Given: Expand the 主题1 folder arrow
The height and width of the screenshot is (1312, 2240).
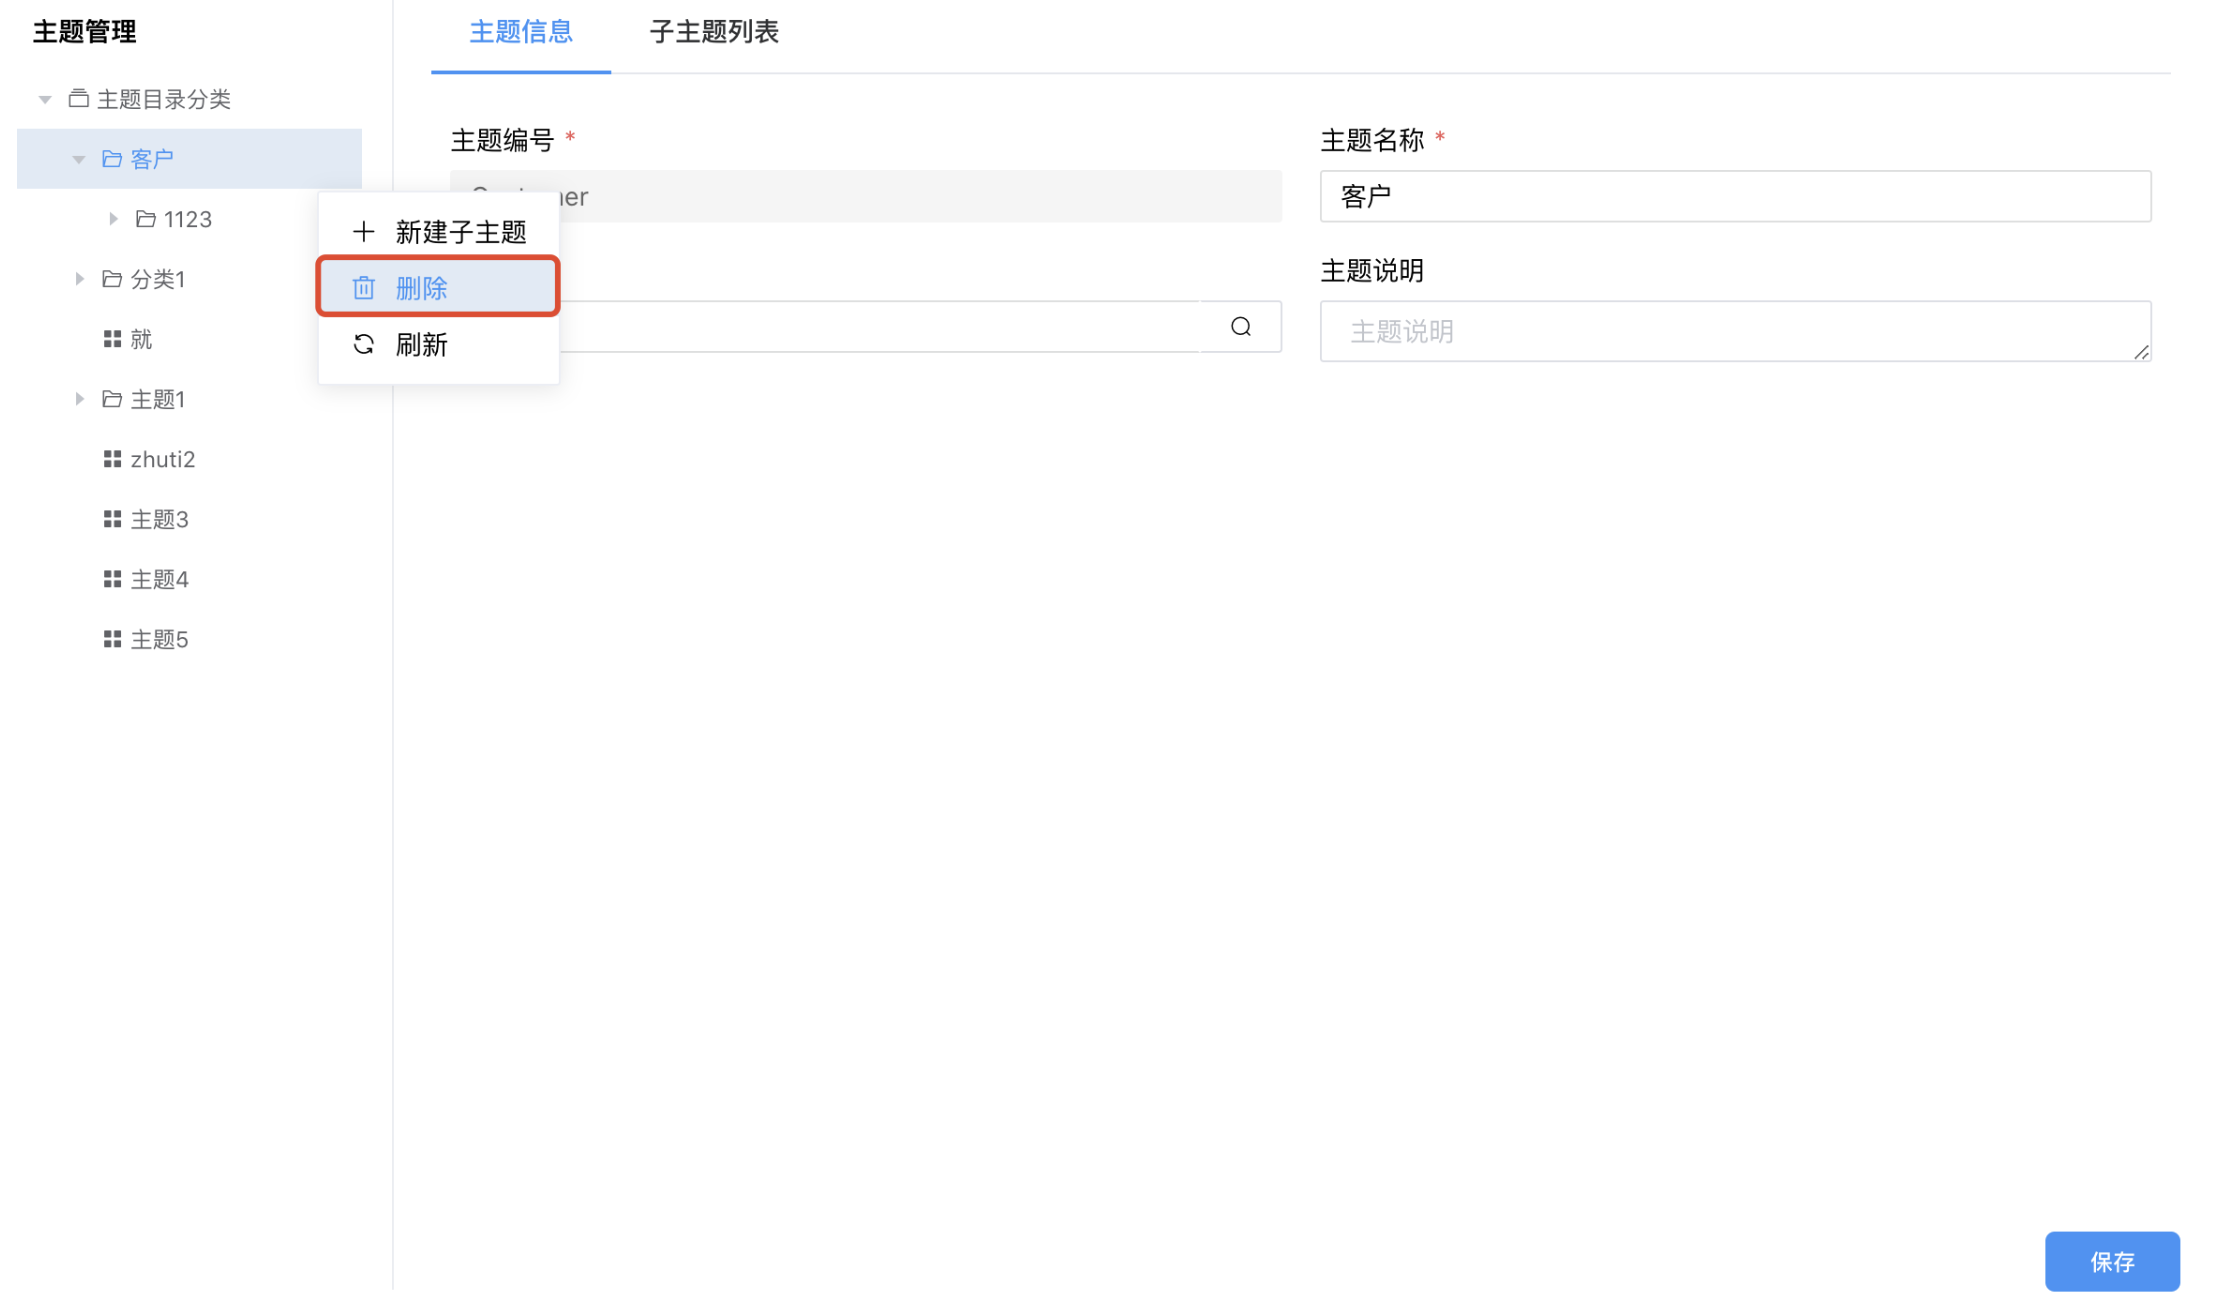Looking at the screenshot, I should [79, 399].
